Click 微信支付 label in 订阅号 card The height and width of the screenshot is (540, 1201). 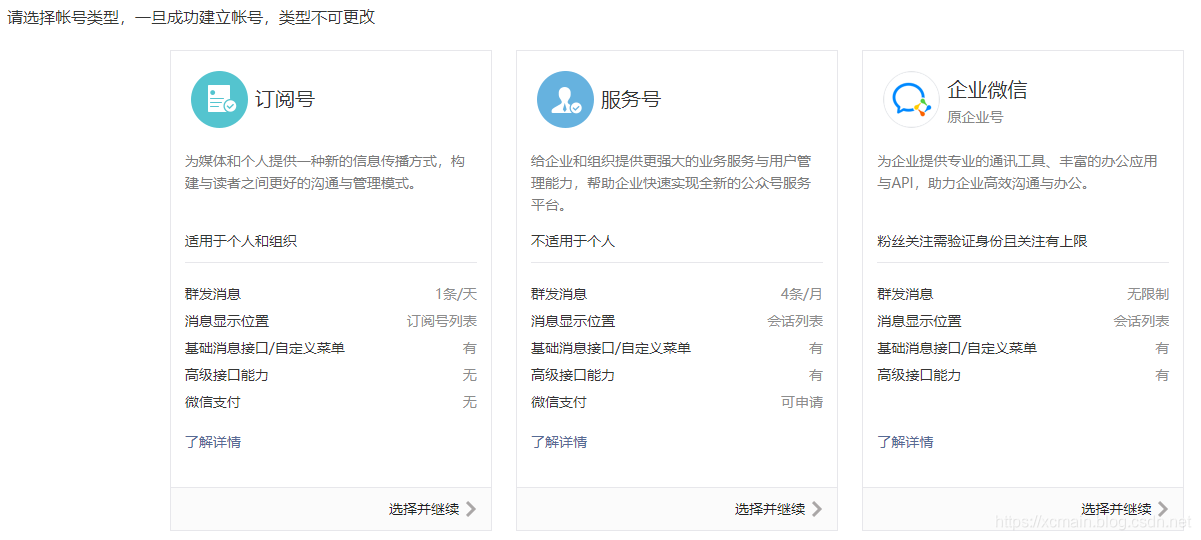(213, 402)
